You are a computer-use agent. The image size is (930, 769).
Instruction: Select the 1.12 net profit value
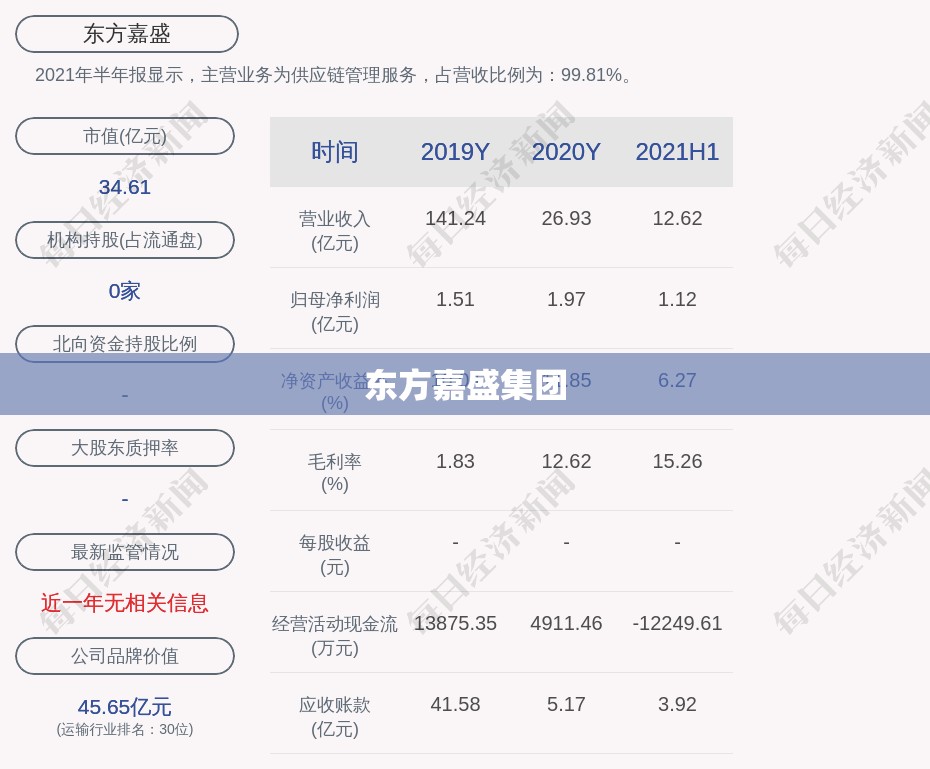point(677,299)
